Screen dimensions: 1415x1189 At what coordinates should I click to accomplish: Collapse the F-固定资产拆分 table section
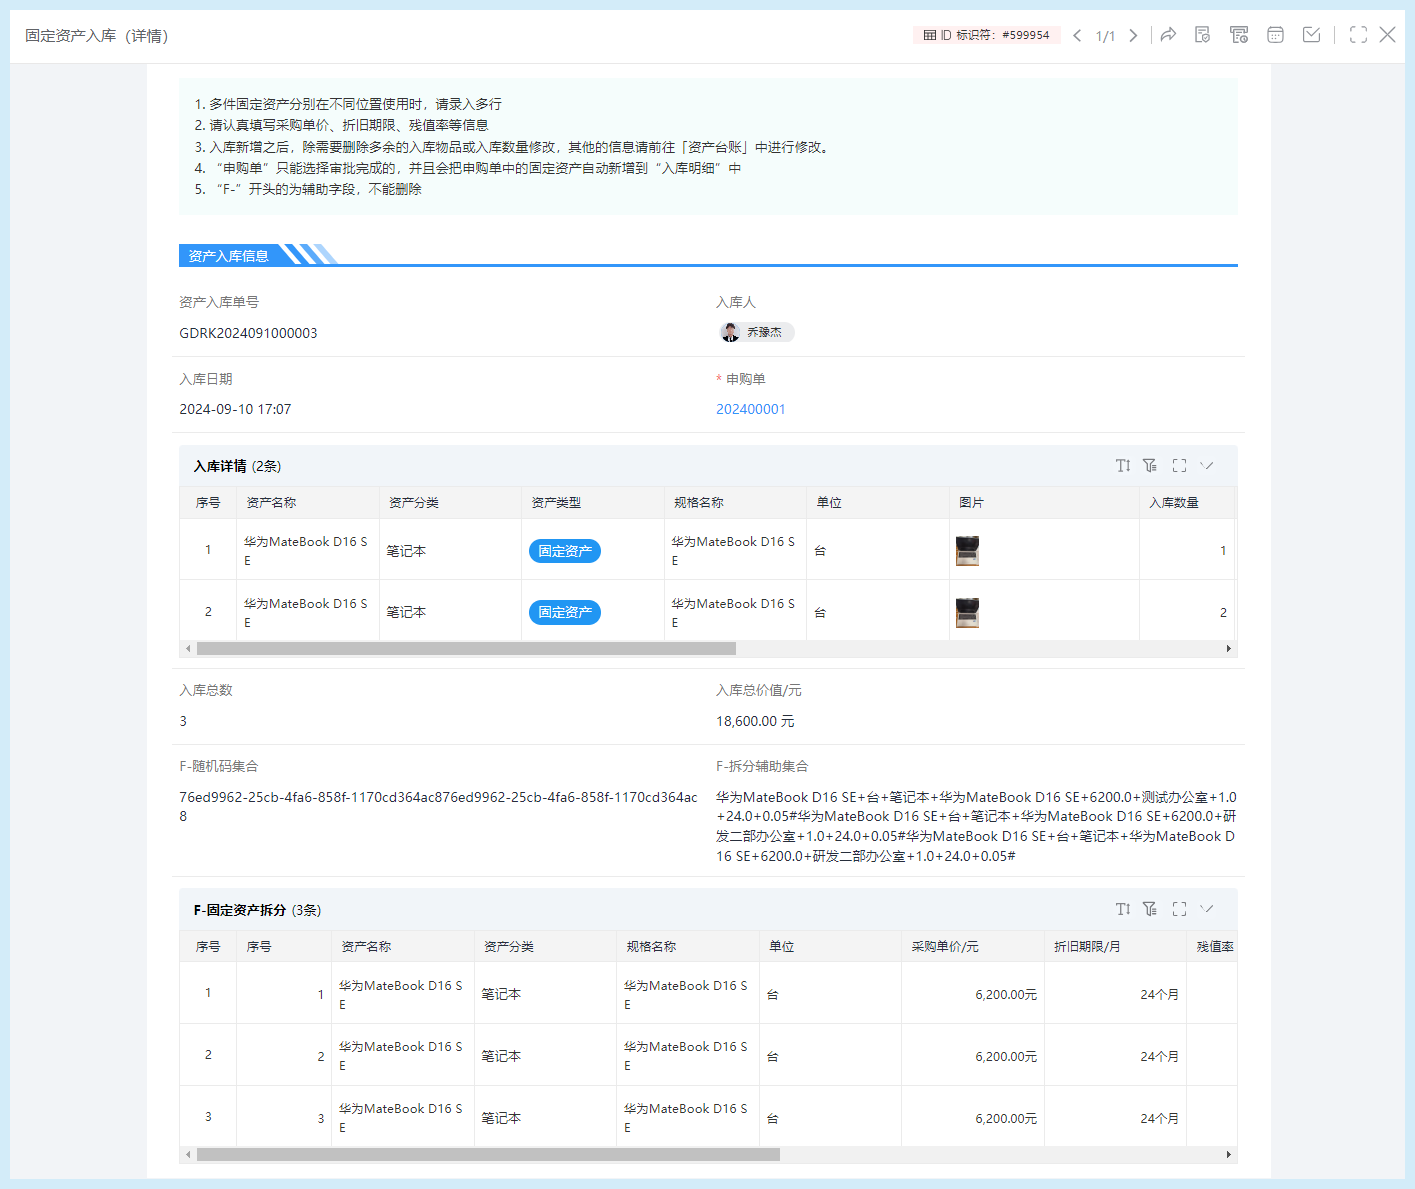[1207, 909]
